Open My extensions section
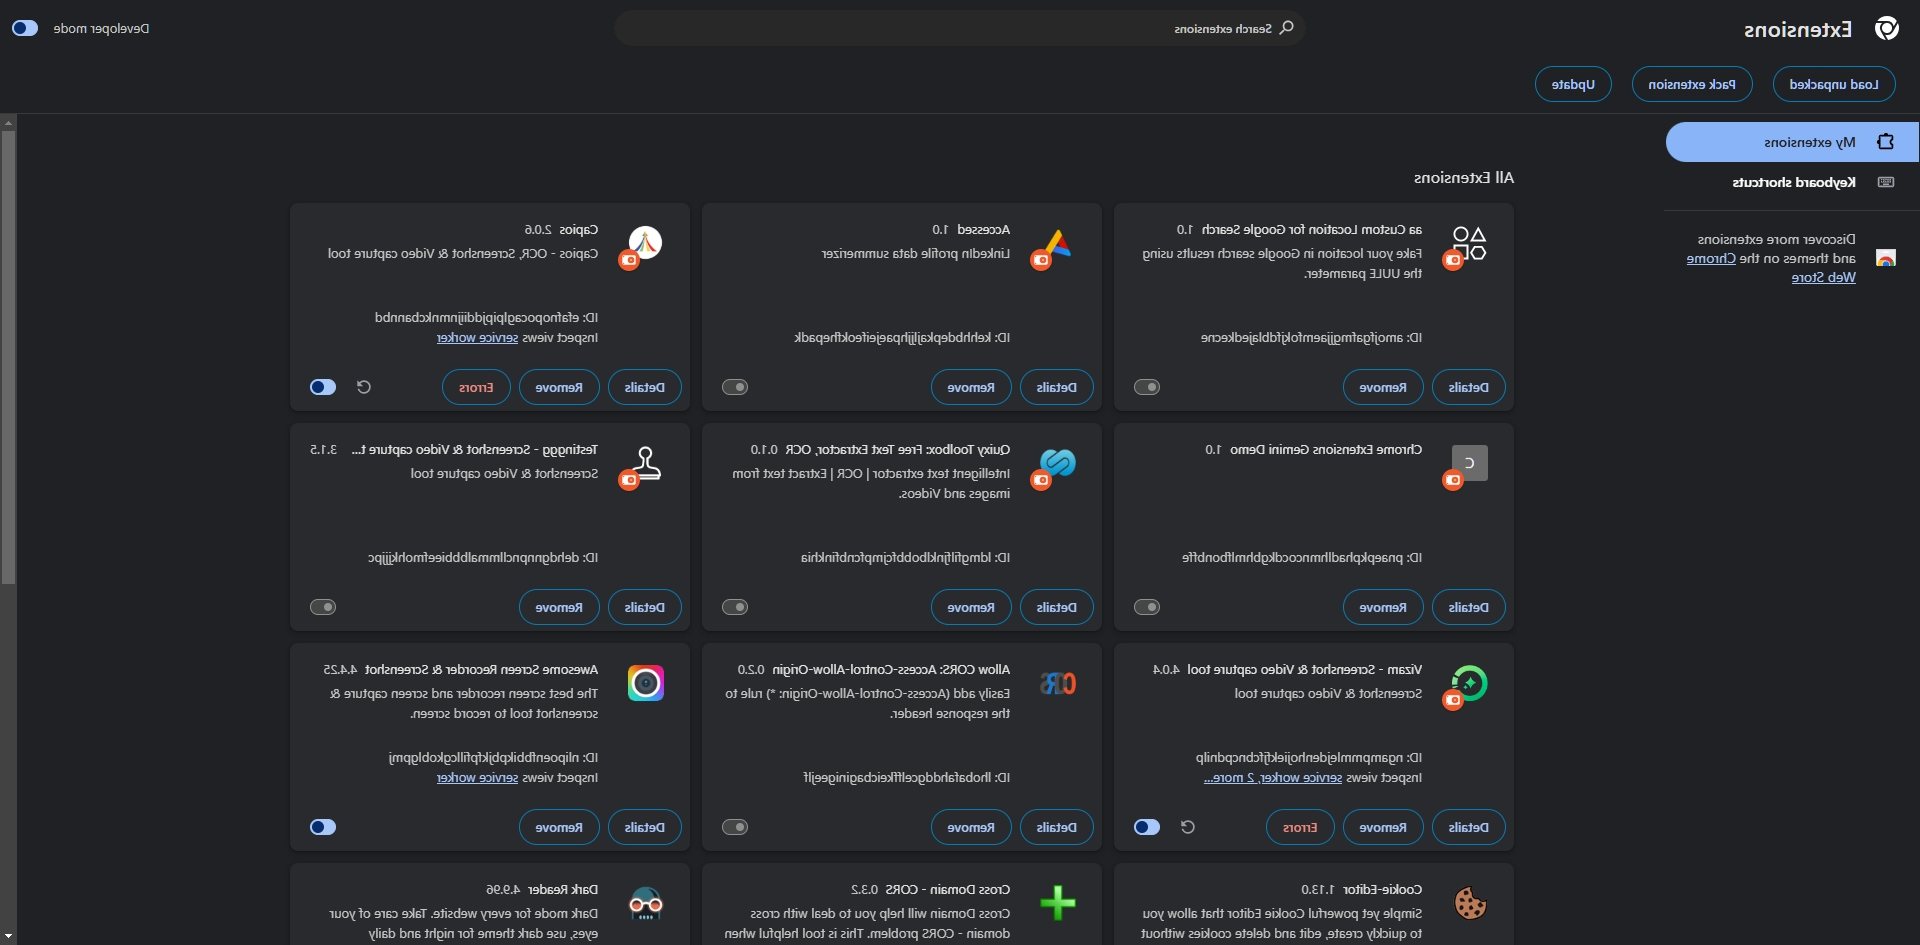 (x=1792, y=142)
